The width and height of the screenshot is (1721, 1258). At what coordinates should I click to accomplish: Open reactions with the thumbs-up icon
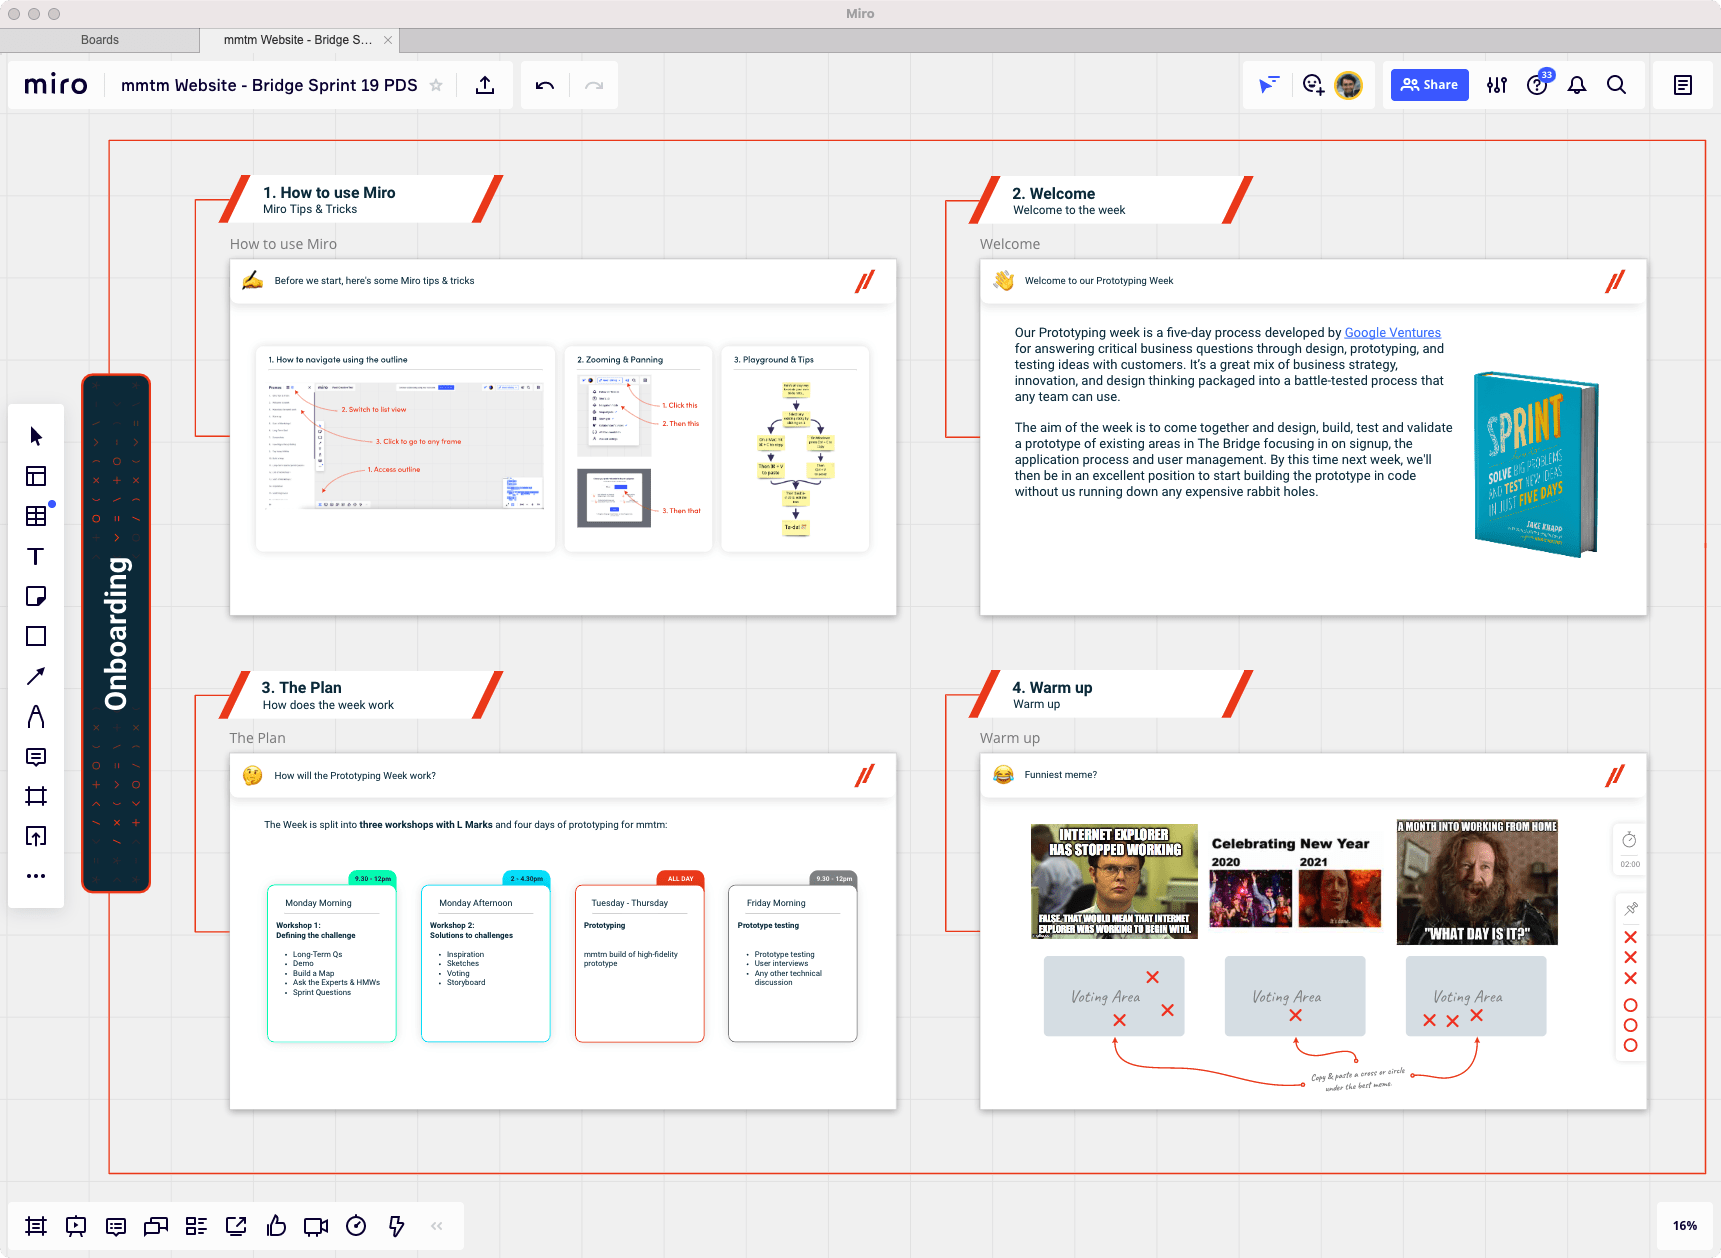click(276, 1225)
